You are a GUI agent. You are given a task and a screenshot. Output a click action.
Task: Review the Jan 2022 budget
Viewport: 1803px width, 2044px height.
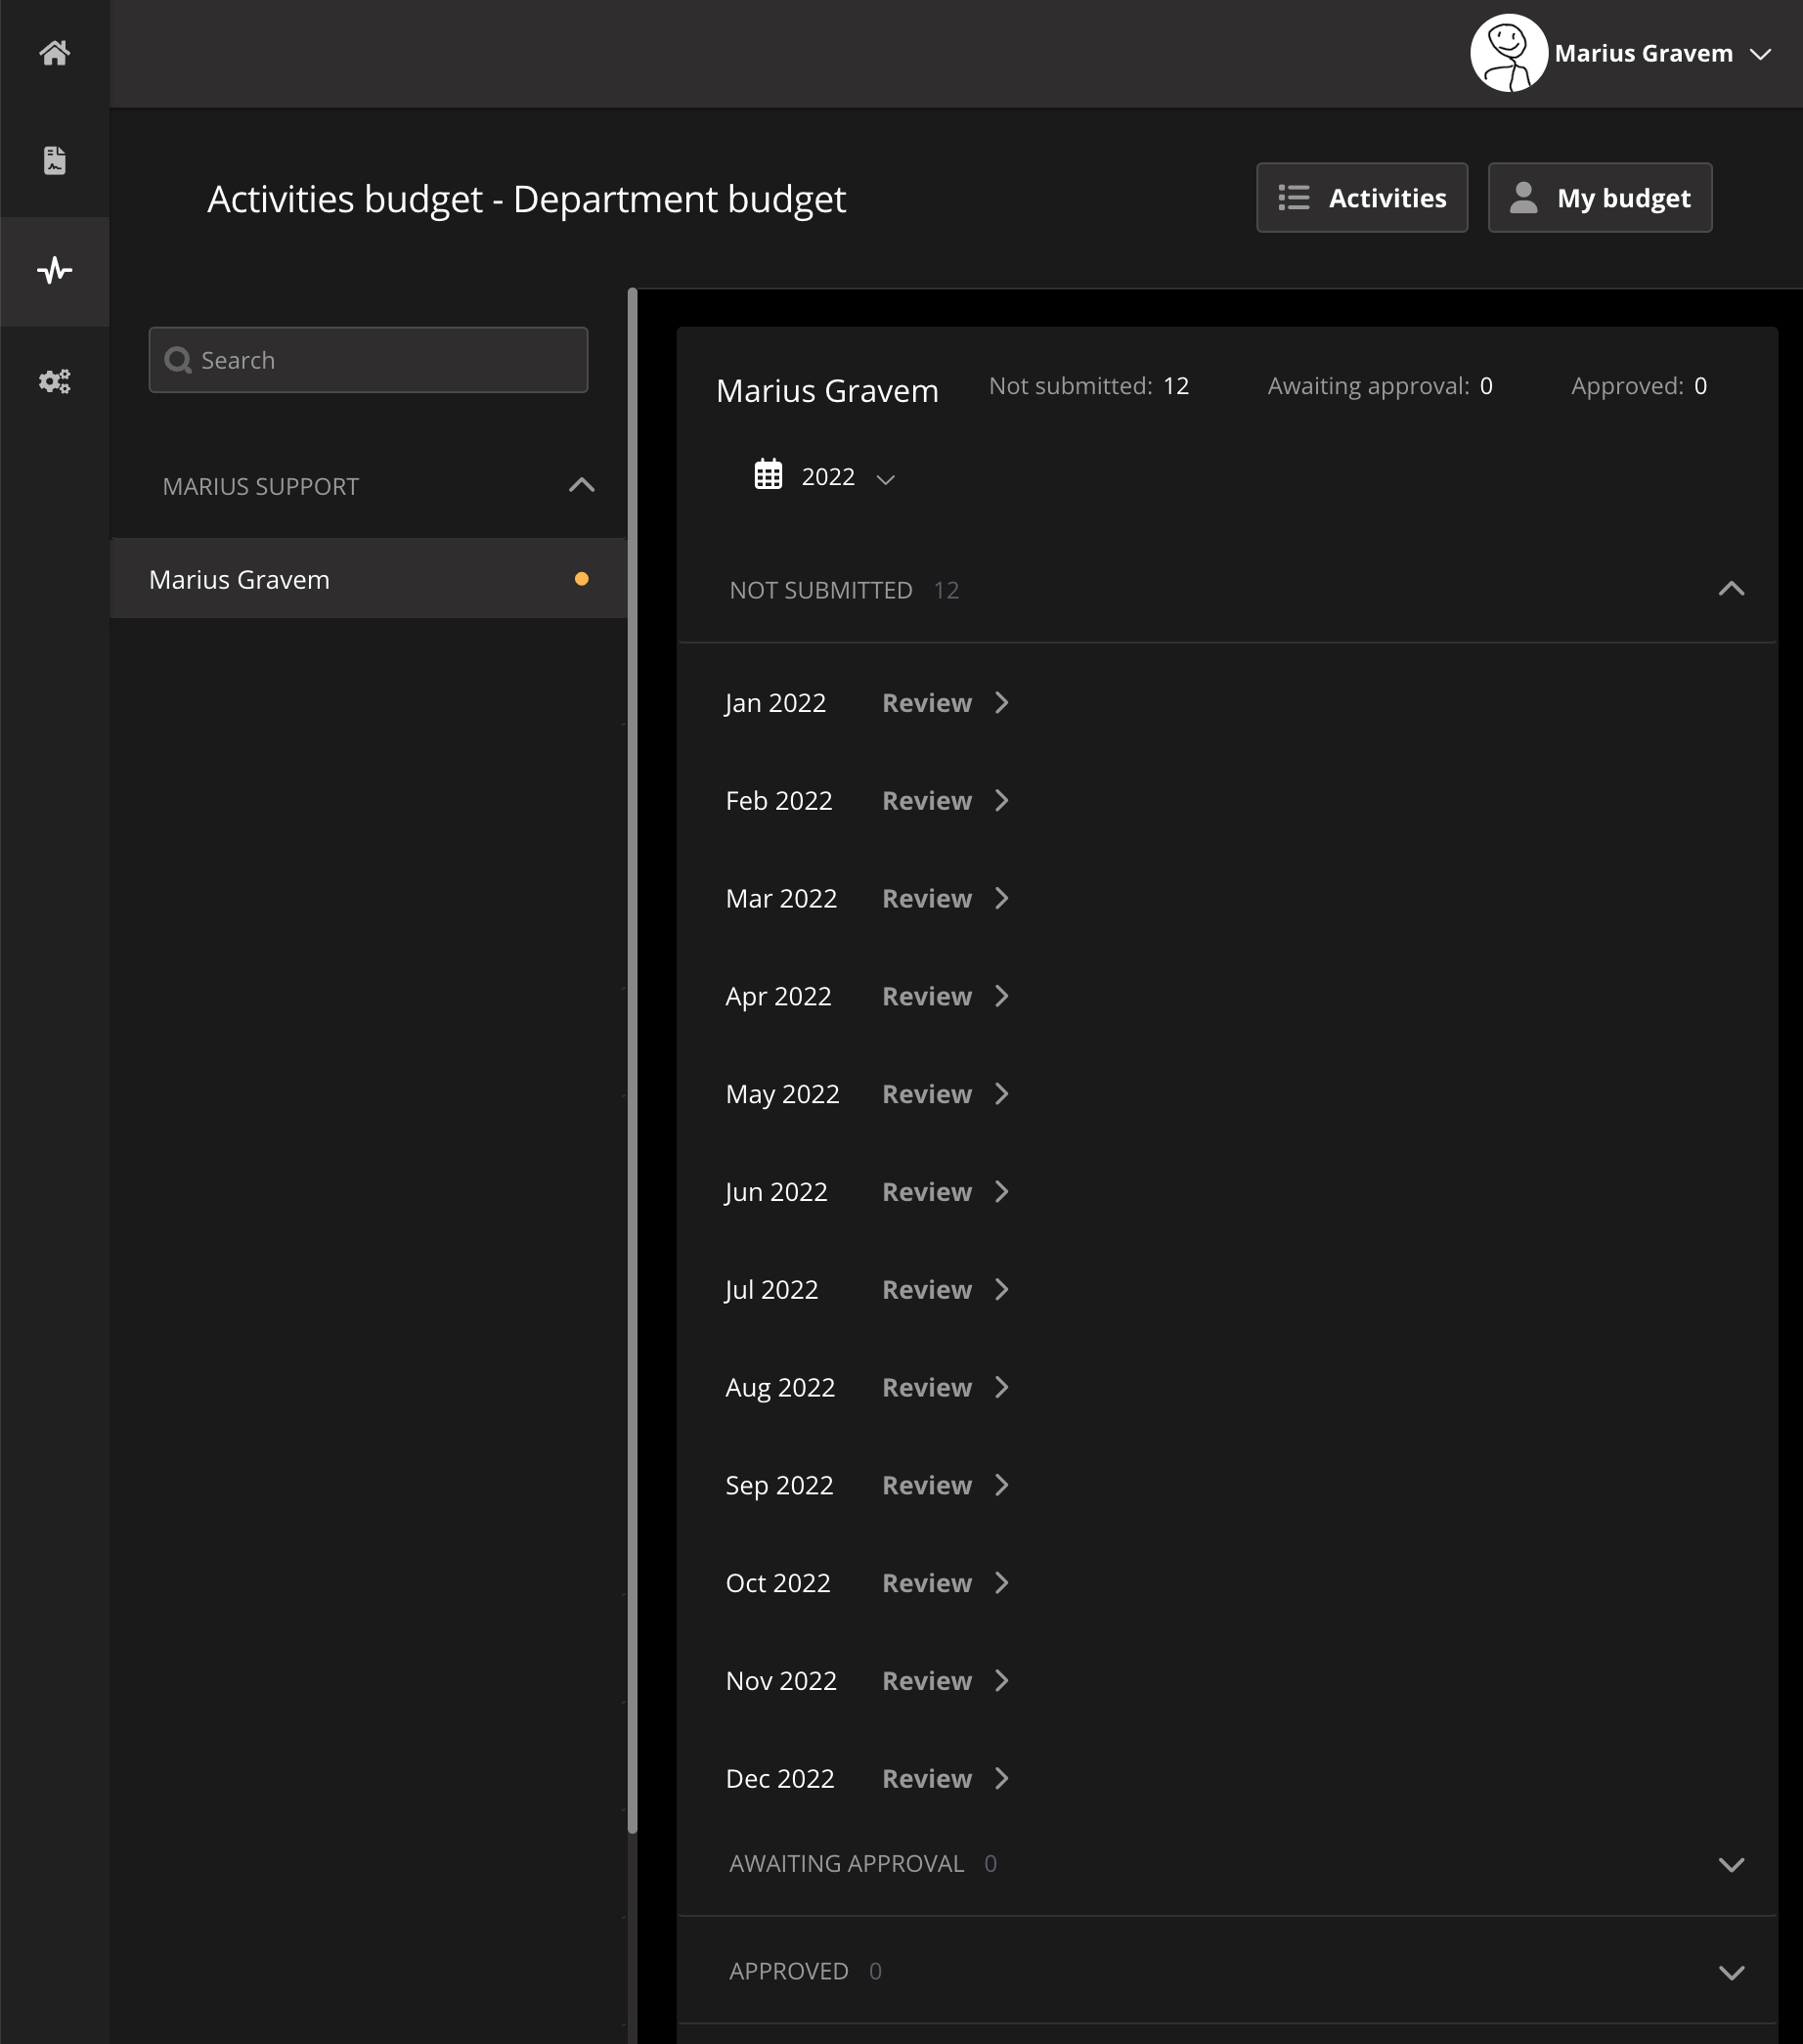(x=944, y=703)
